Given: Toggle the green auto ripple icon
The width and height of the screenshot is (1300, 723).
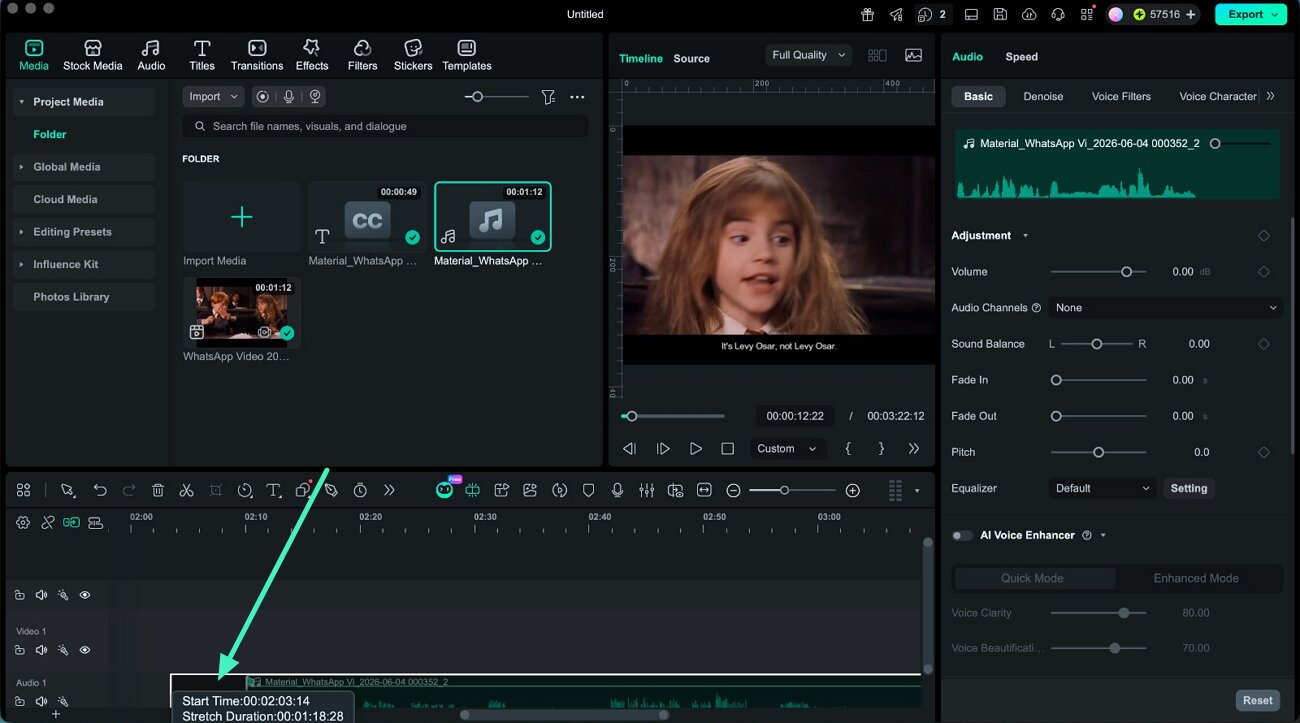Looking at the screenshot, I should pos(71,522).
